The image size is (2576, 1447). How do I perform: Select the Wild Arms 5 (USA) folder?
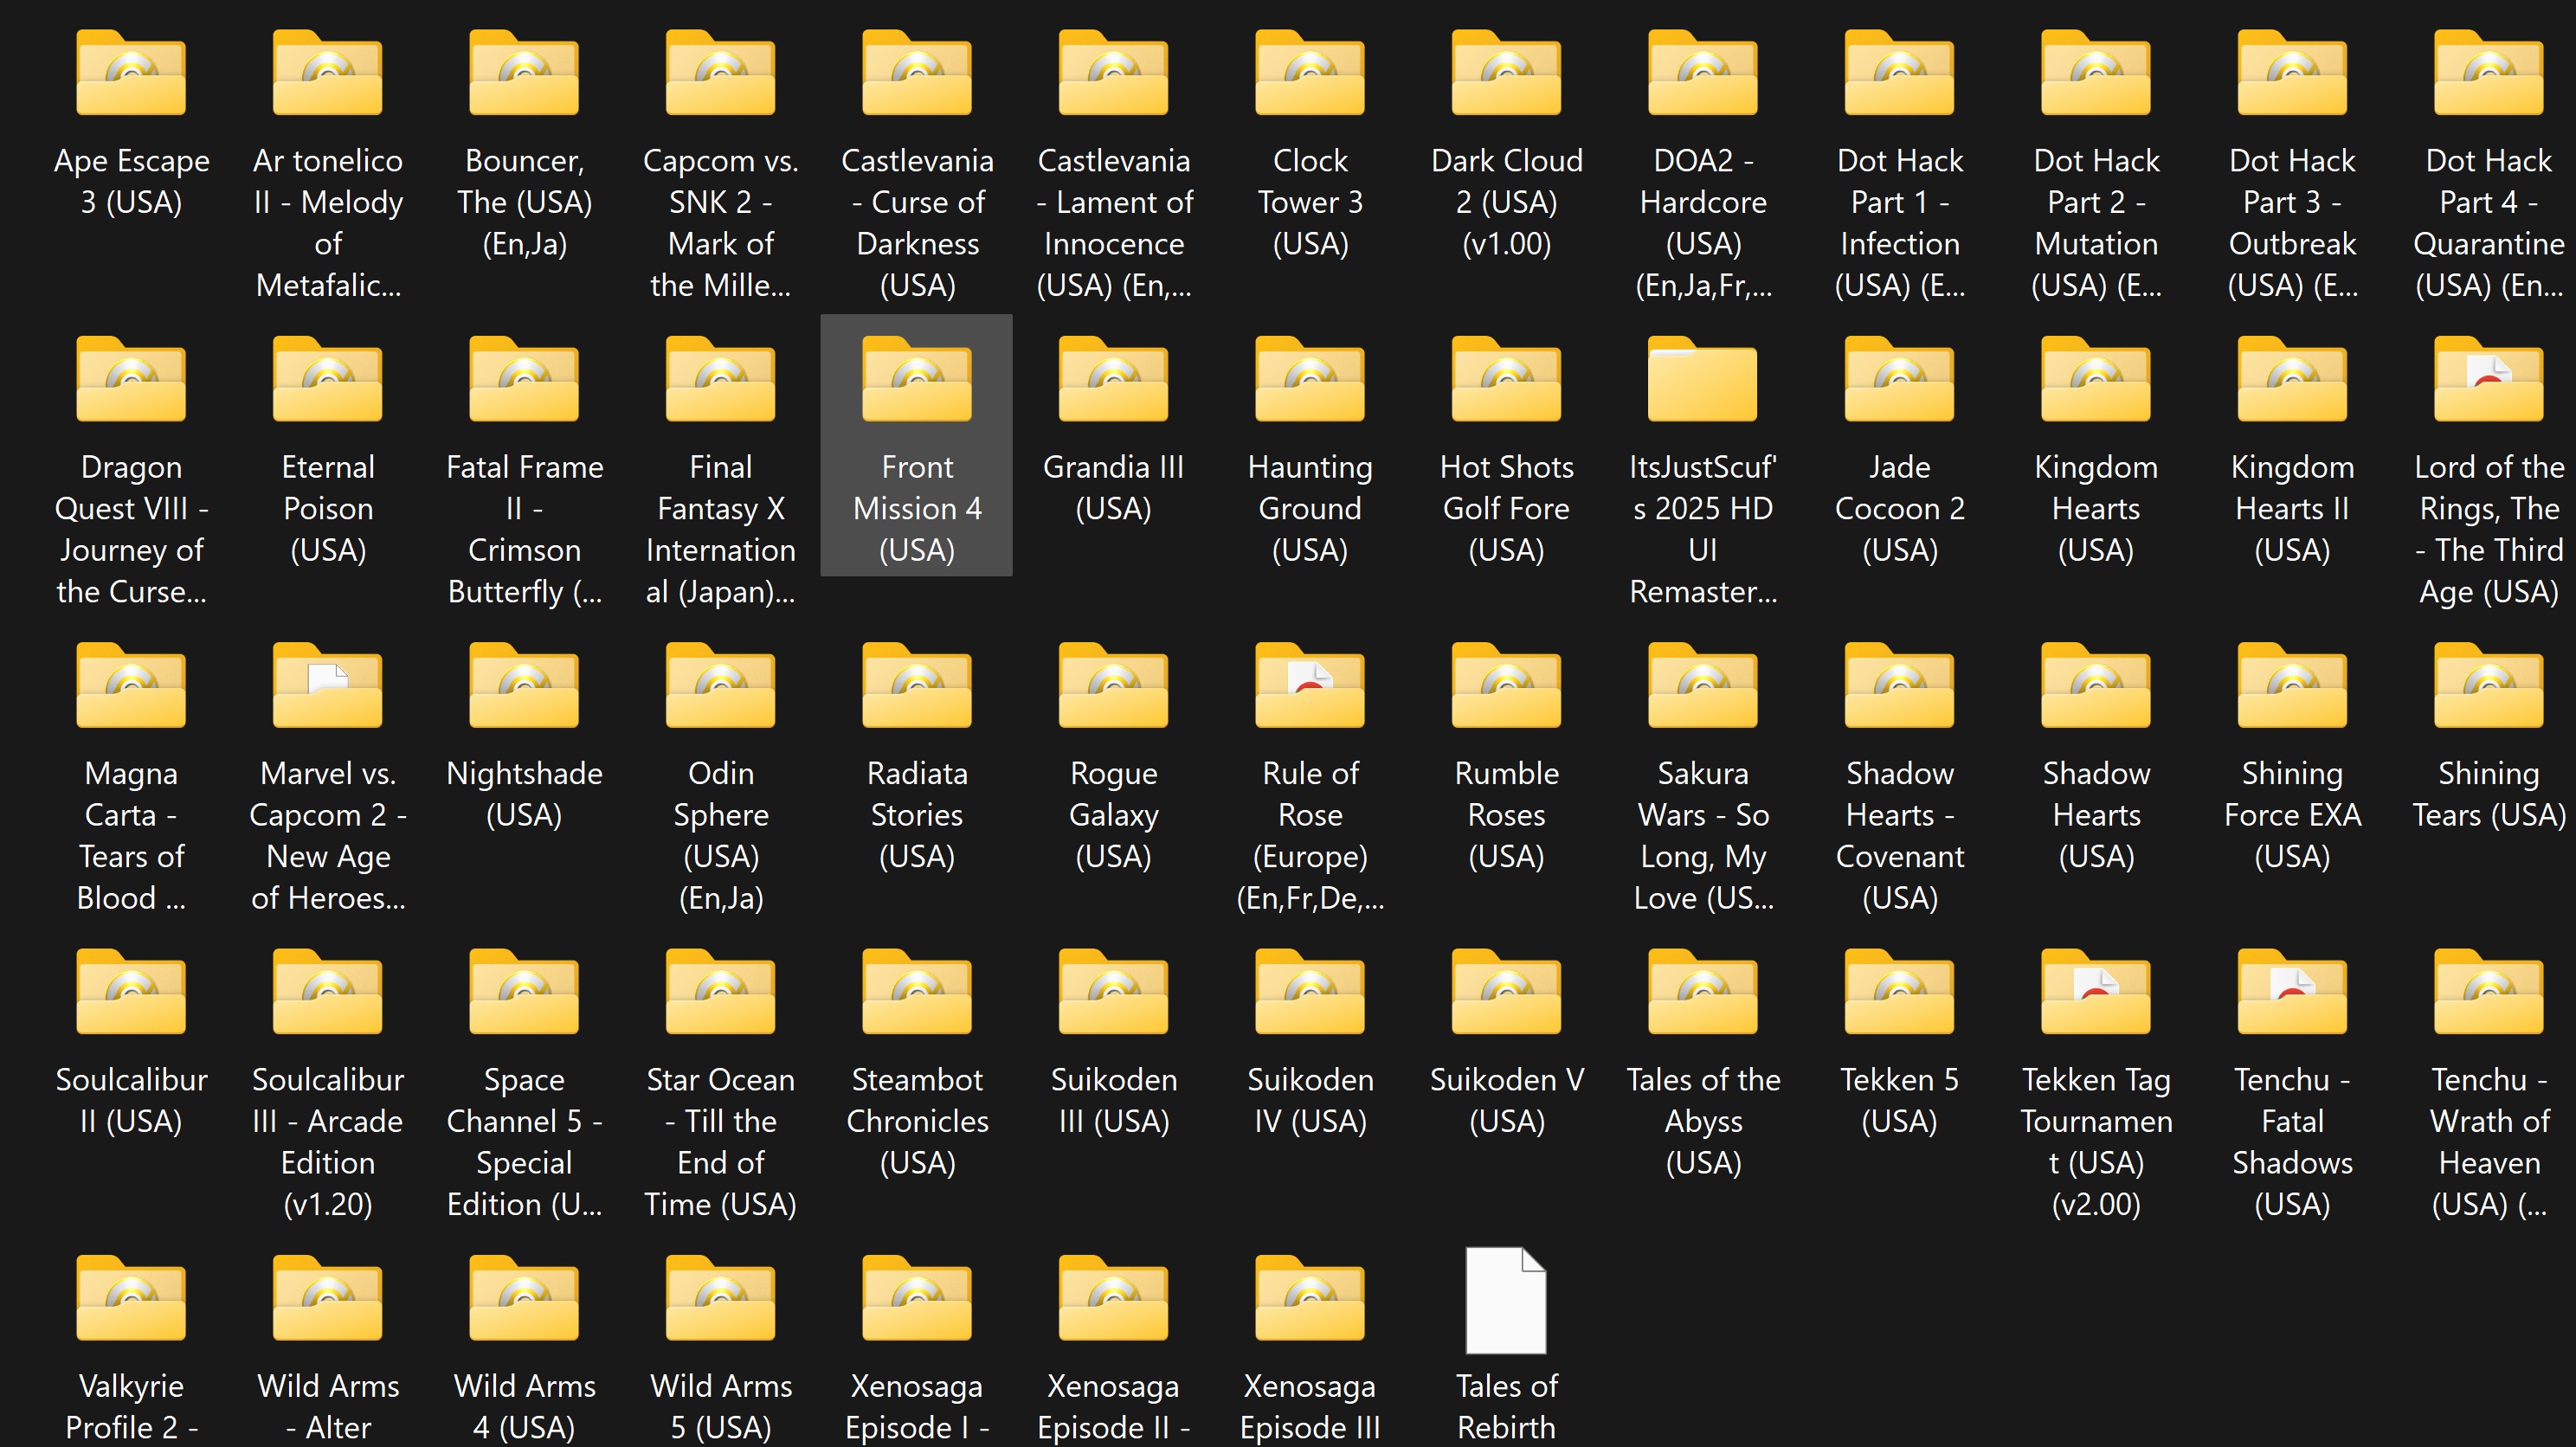click(721, 1297)
